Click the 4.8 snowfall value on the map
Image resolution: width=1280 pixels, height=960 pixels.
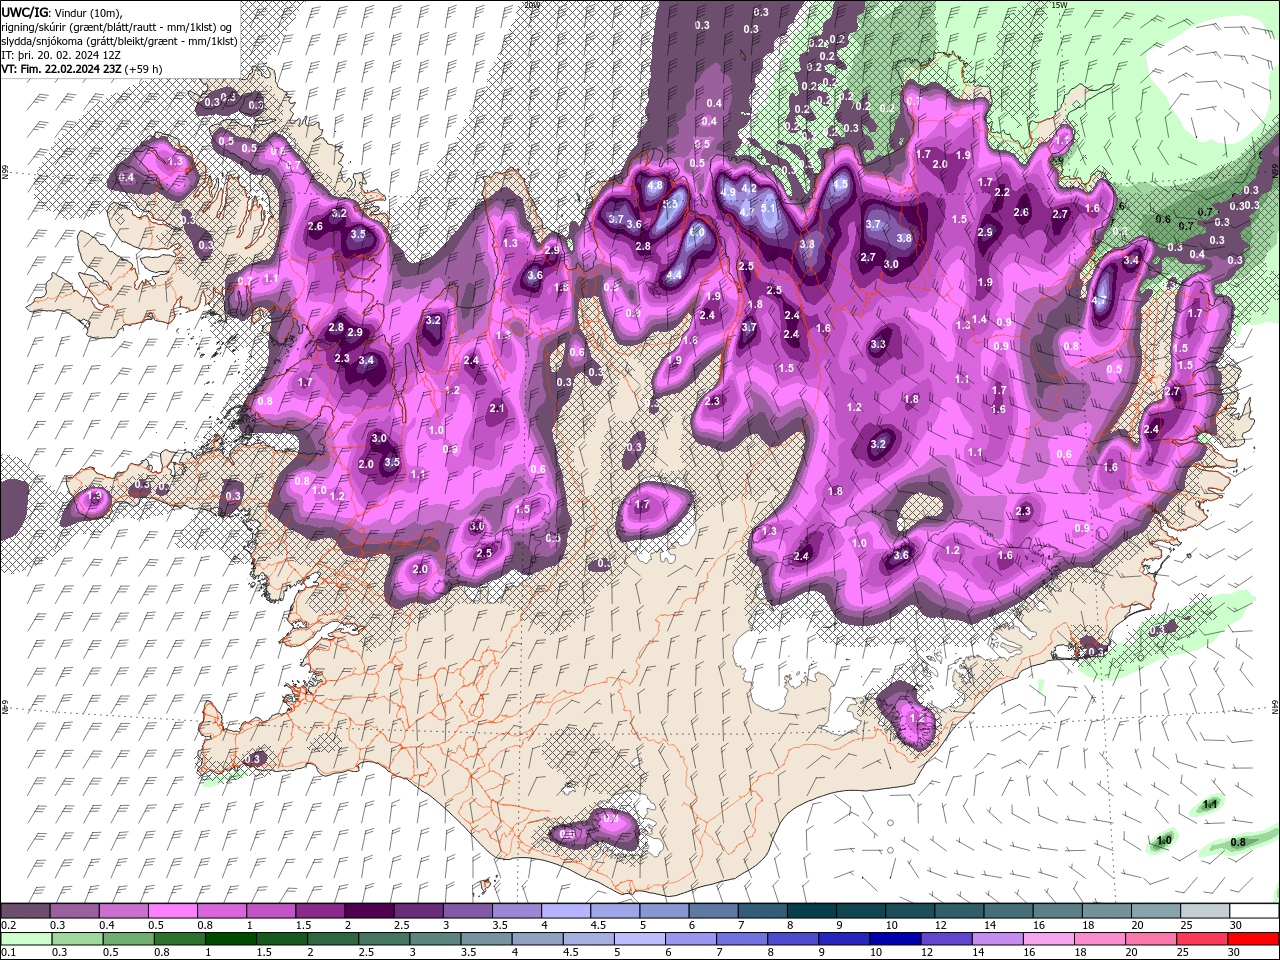tap(655, 186)
